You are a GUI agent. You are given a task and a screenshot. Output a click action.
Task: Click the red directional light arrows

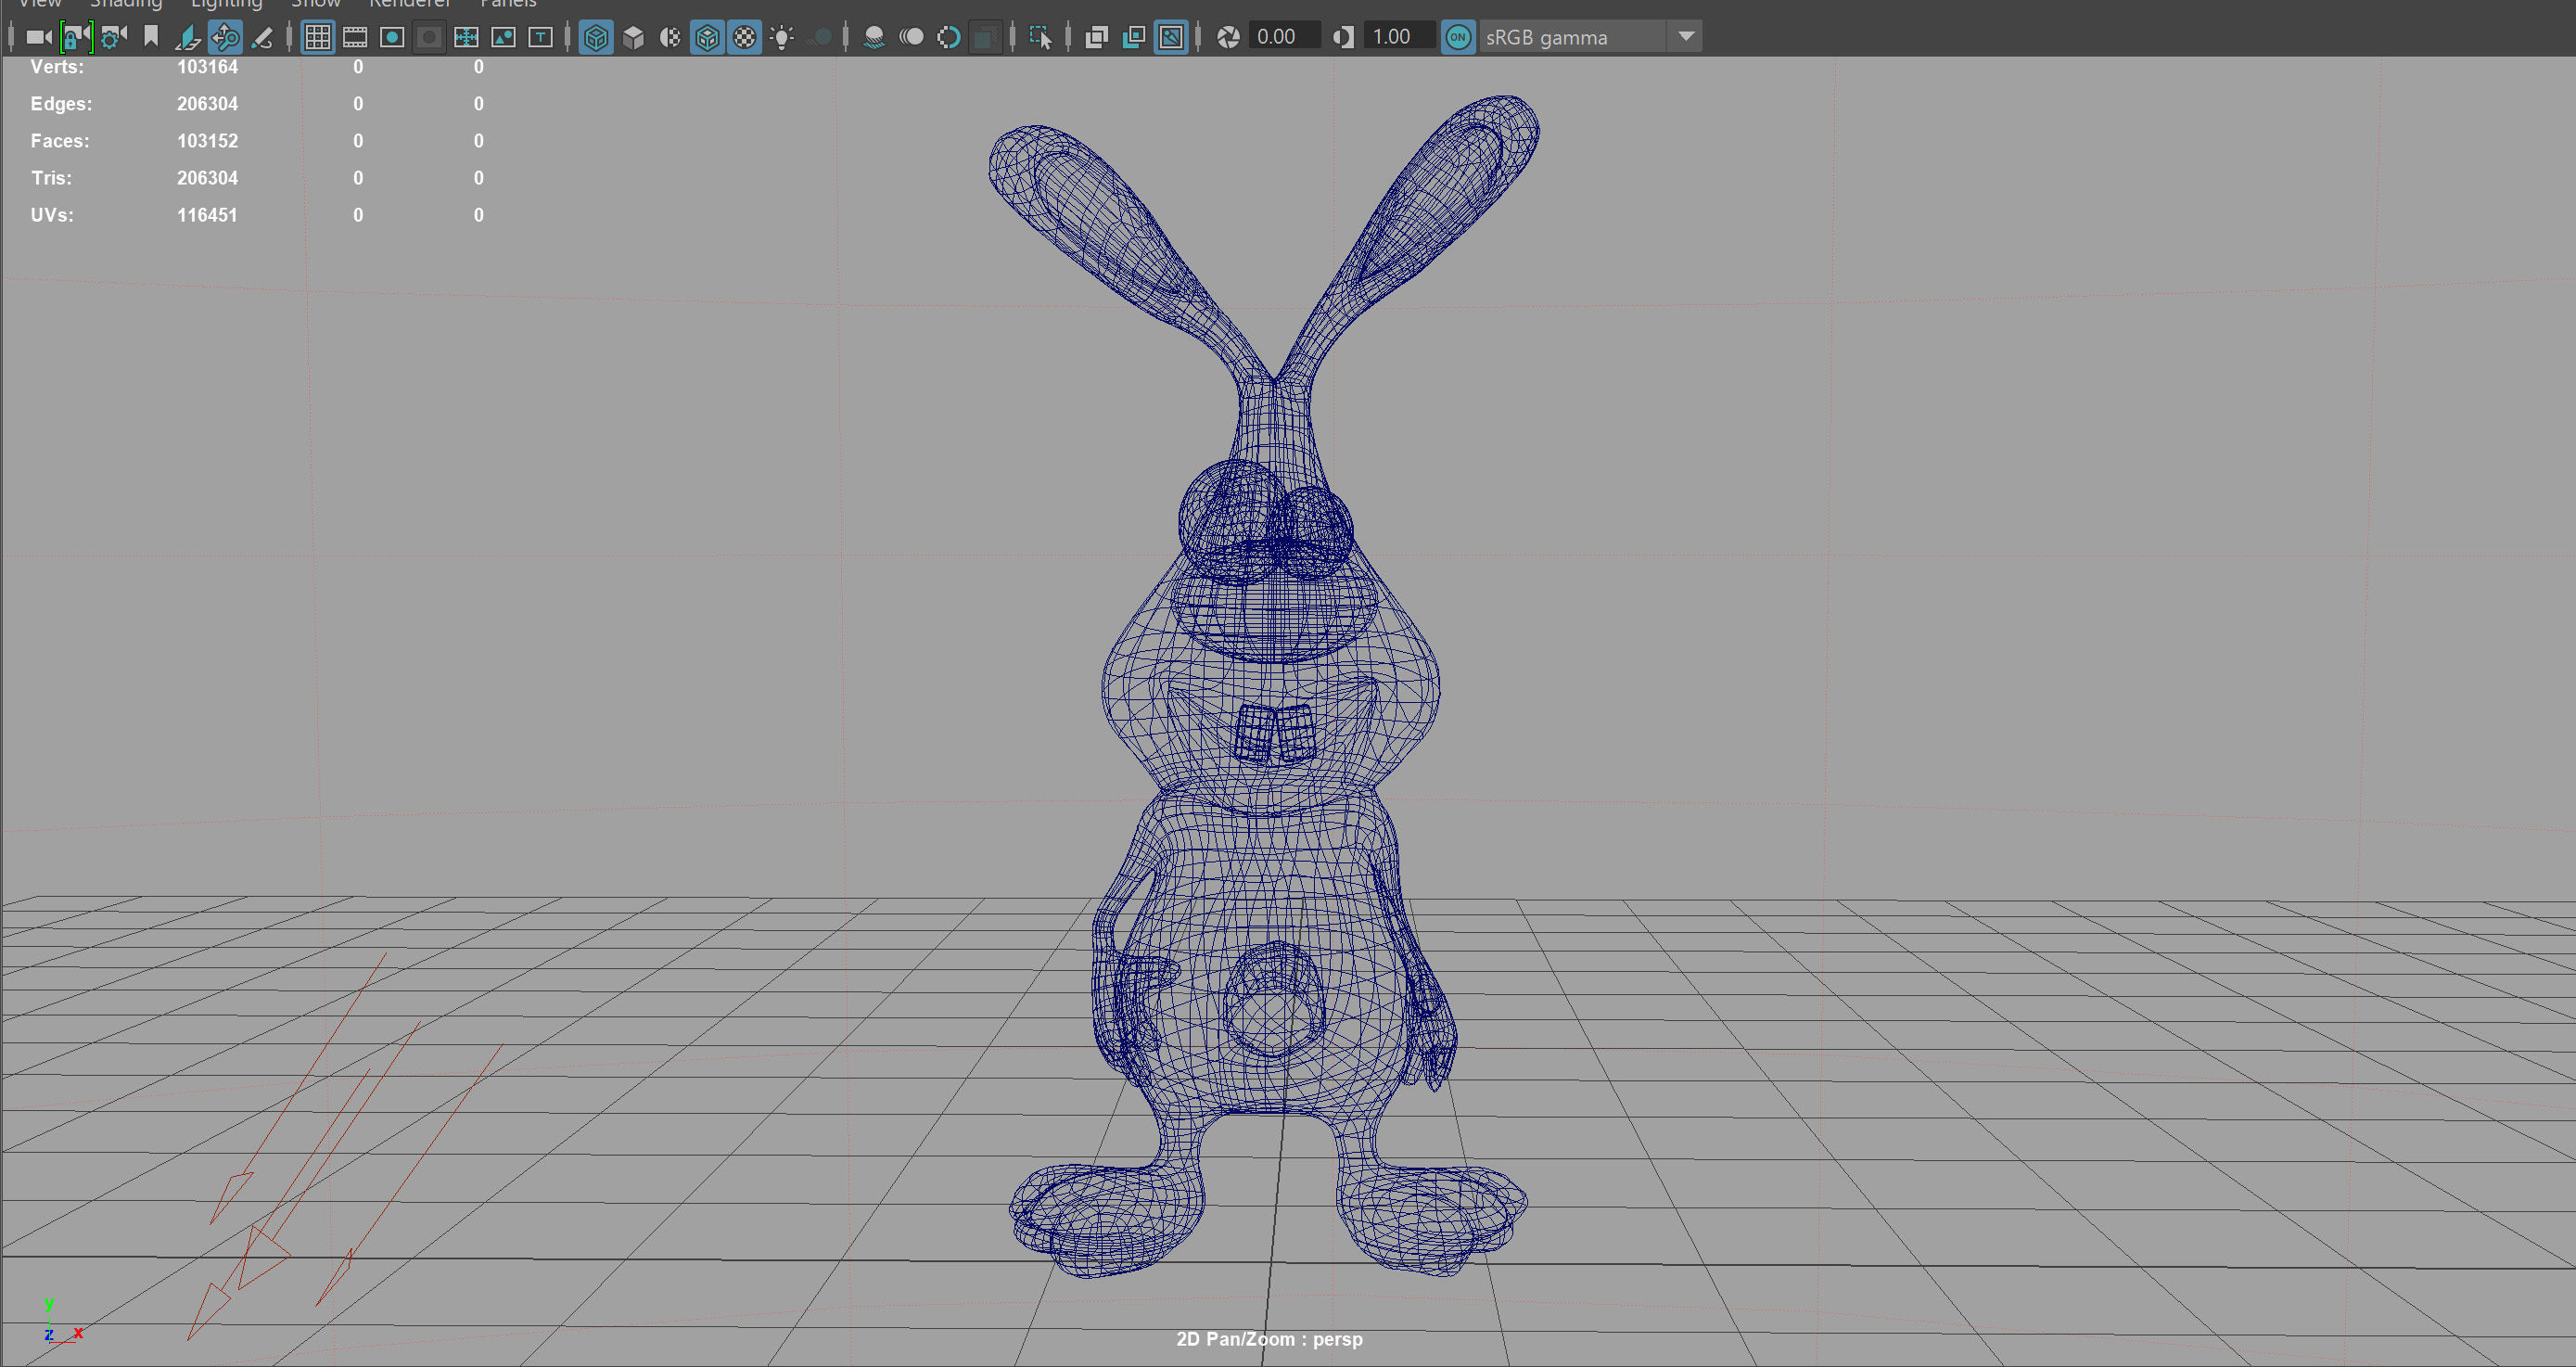343,1146
